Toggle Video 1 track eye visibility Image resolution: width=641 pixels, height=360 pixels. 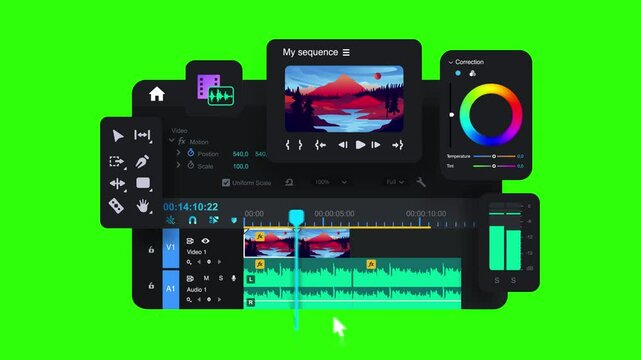coord(205,241)
